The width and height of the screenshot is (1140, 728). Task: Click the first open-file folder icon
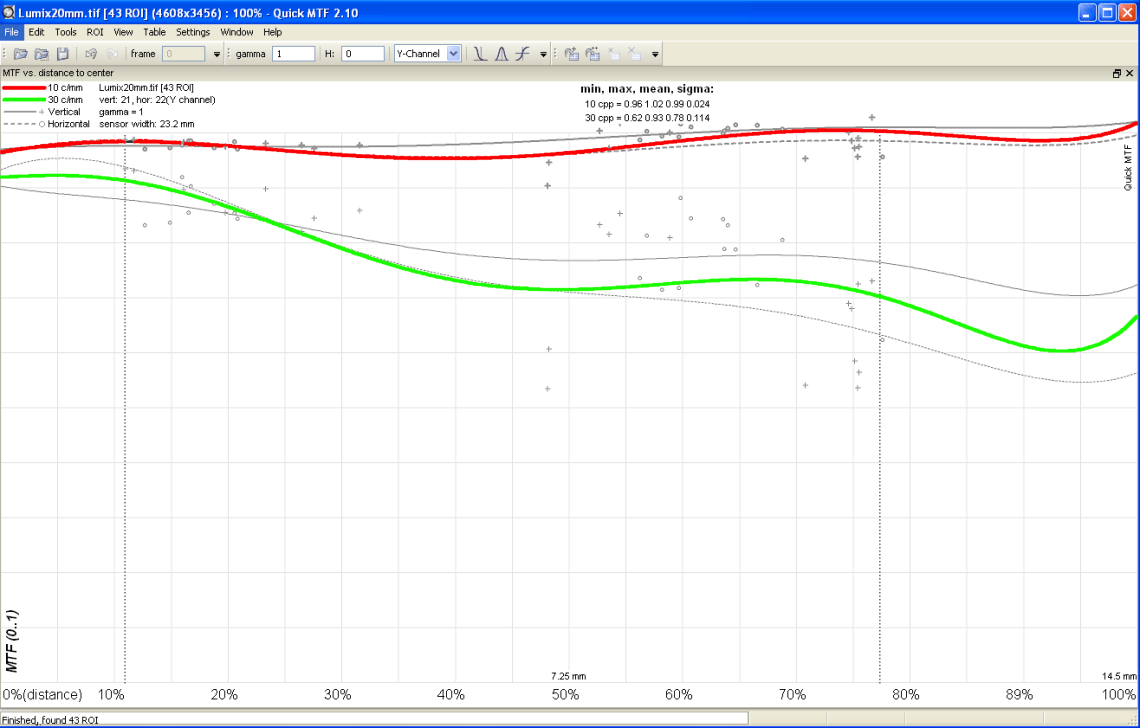click(x=20, y=54)
